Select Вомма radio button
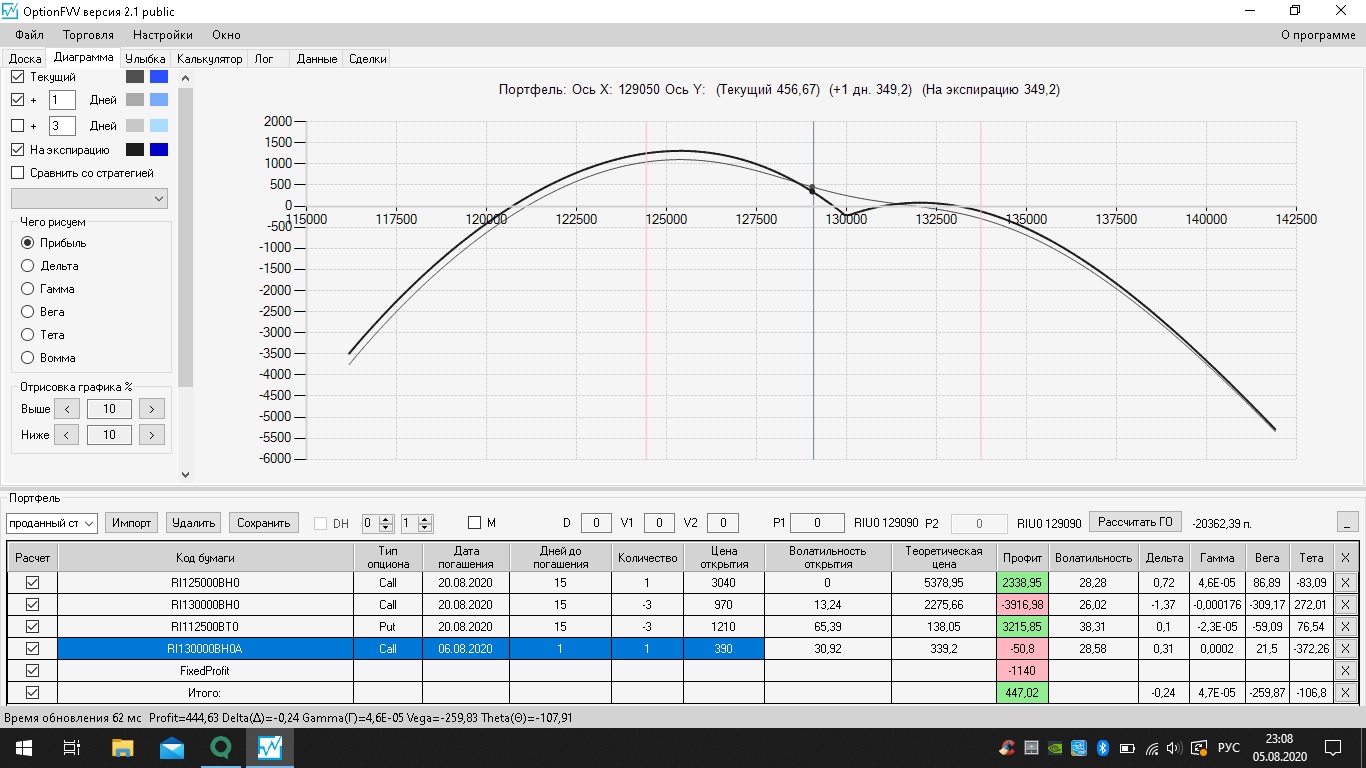The height and width of the screenshot is (768, 1366). 28,358
